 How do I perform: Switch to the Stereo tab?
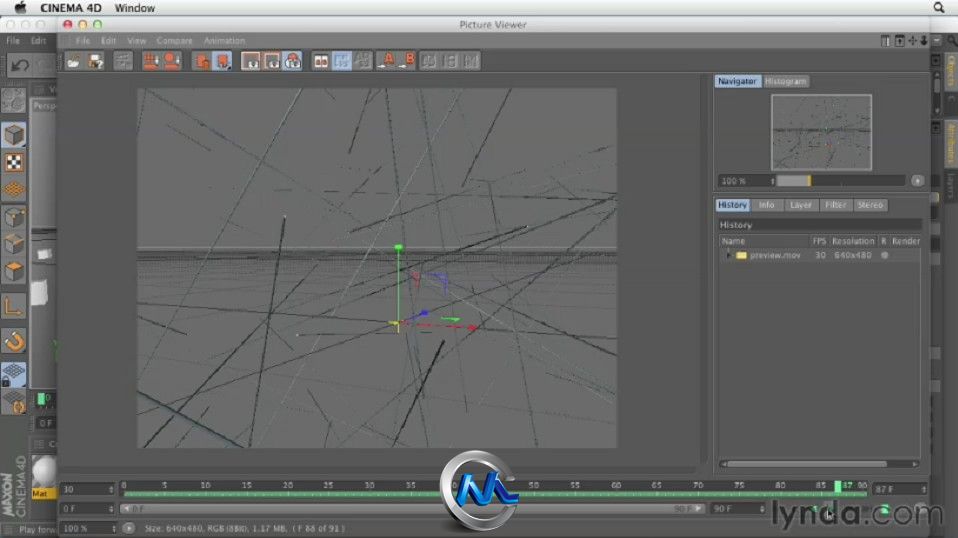[870, 205]
